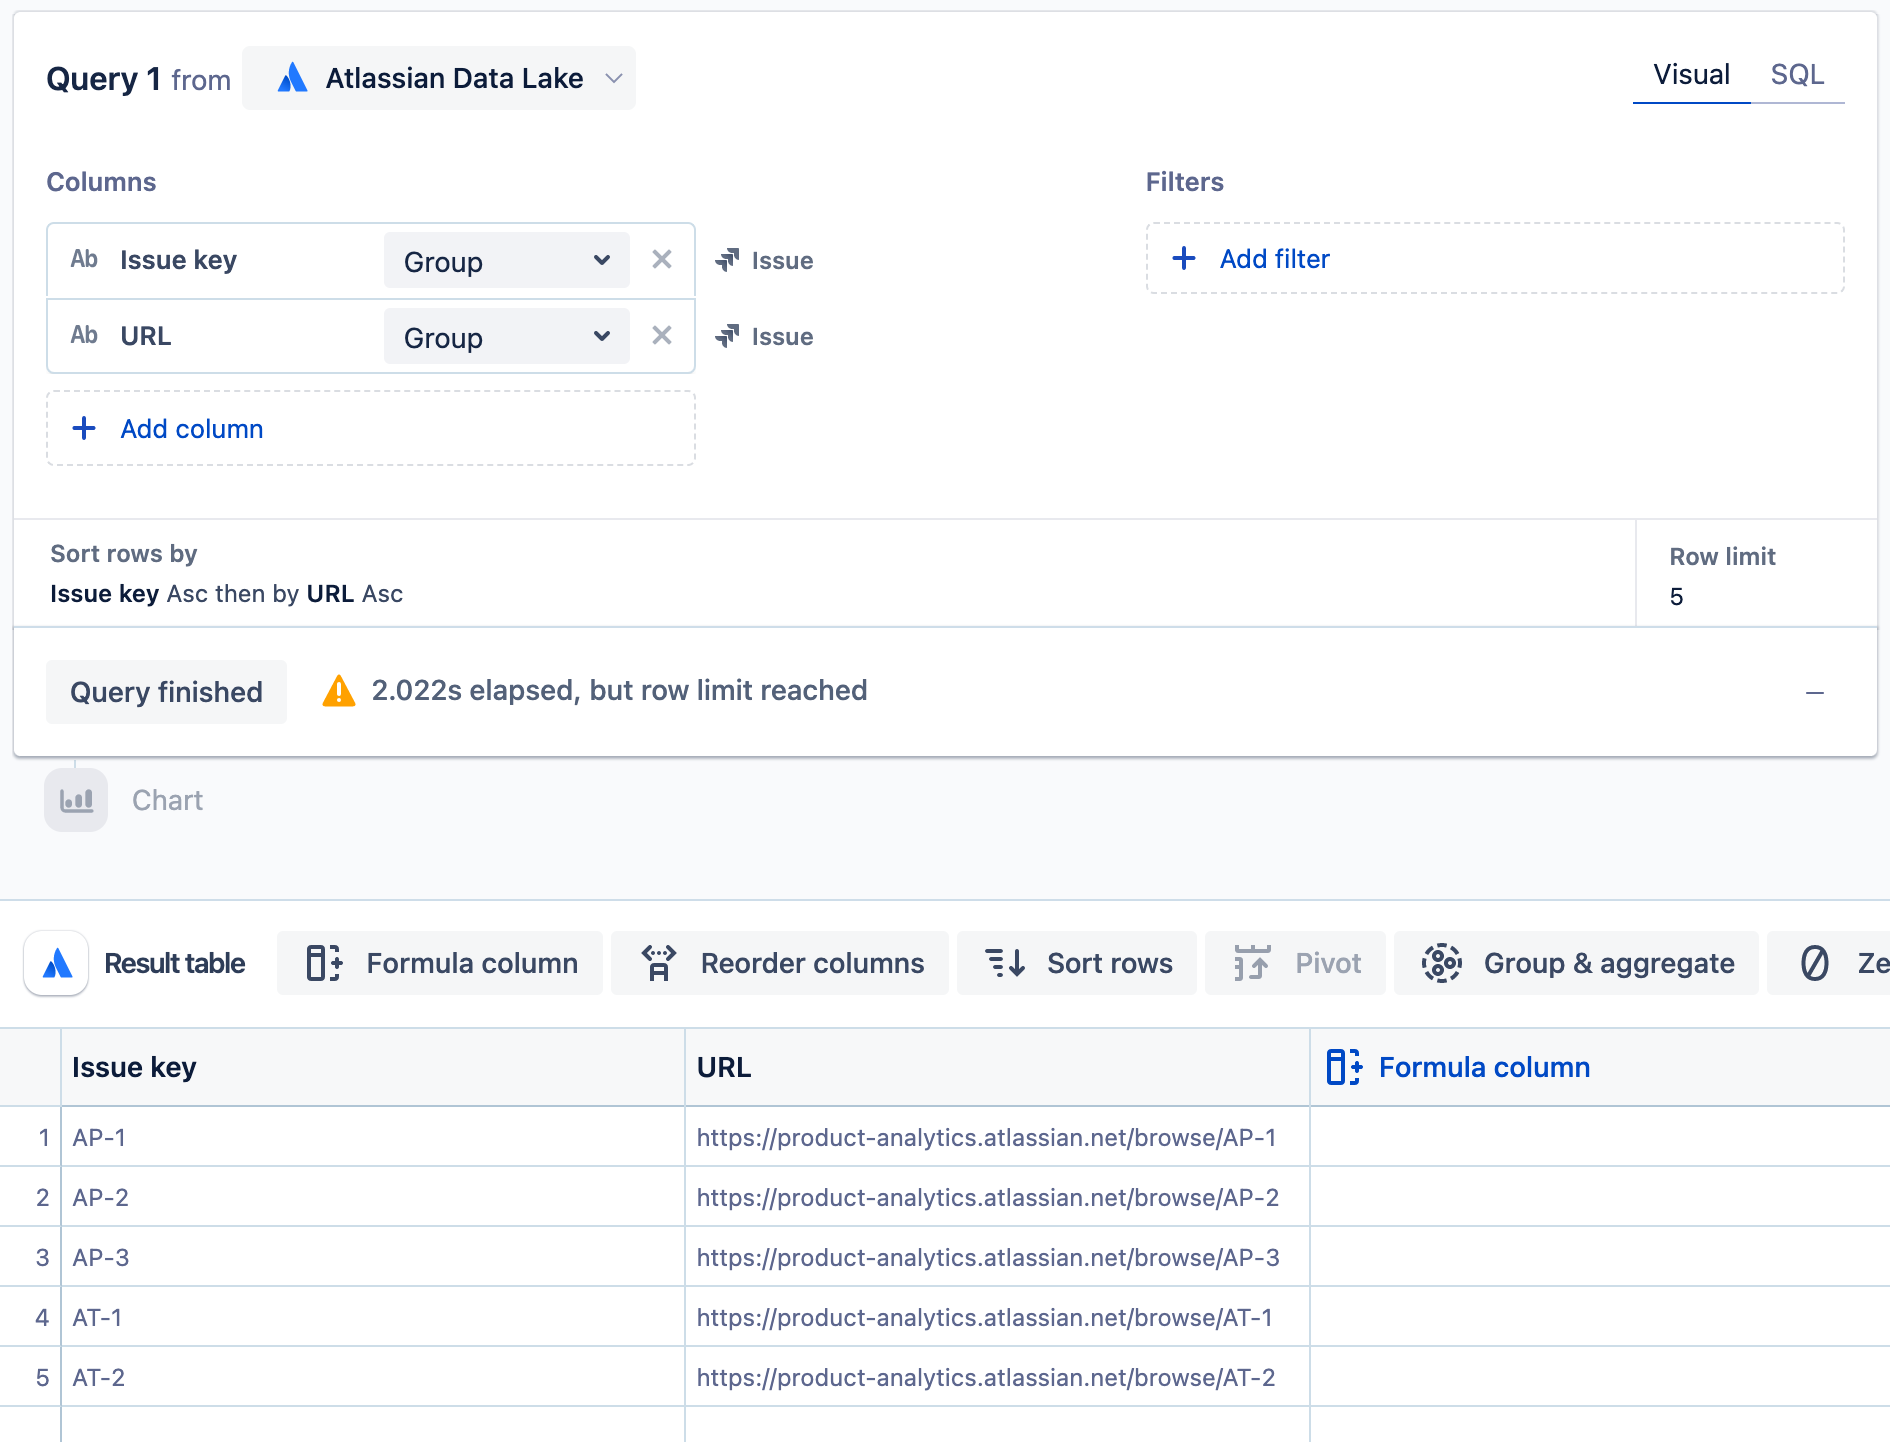
Task: Click the Add filter button
Action: [x=1495, y=258]
